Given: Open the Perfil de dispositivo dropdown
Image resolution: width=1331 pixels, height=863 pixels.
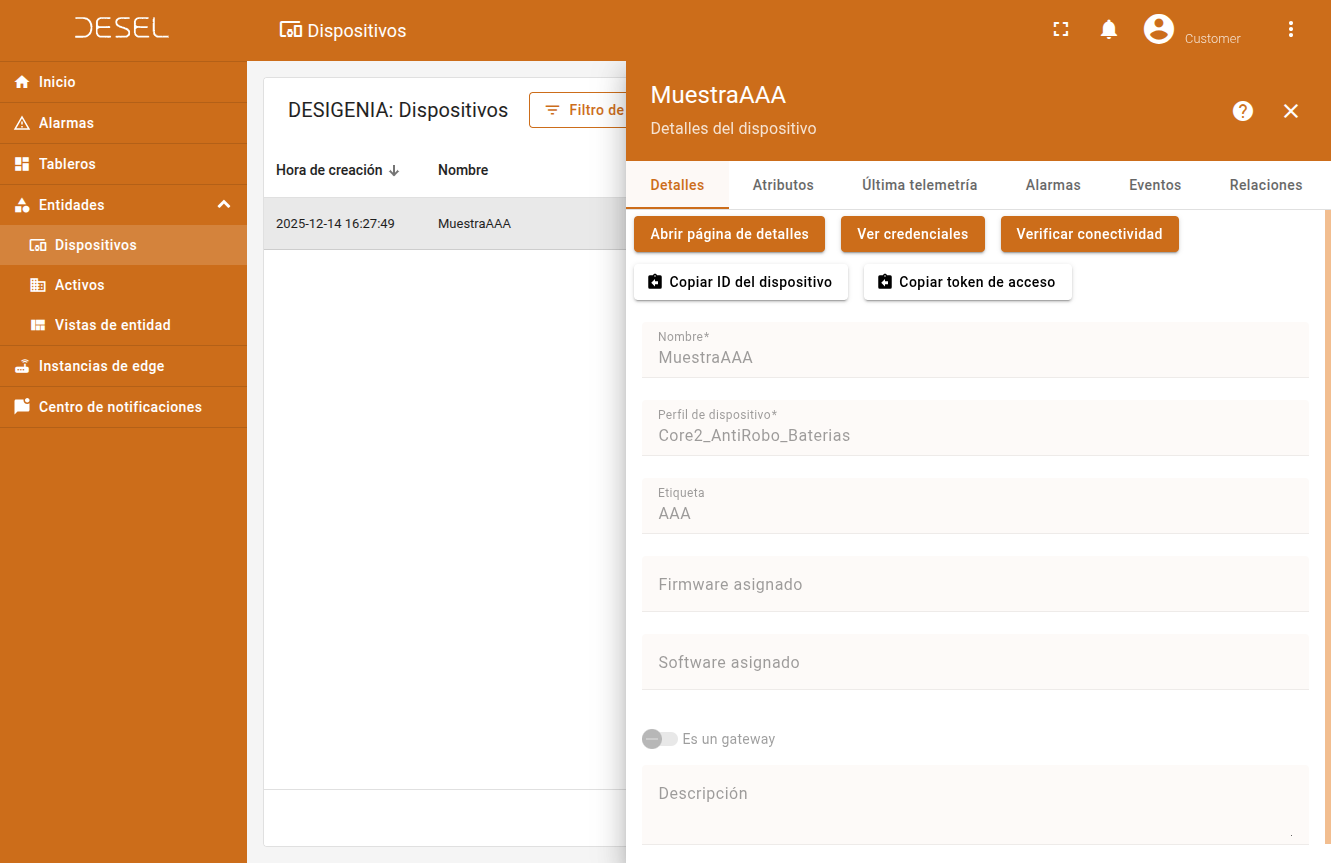Looking at the screenshot, I should (x=975, y=435).
